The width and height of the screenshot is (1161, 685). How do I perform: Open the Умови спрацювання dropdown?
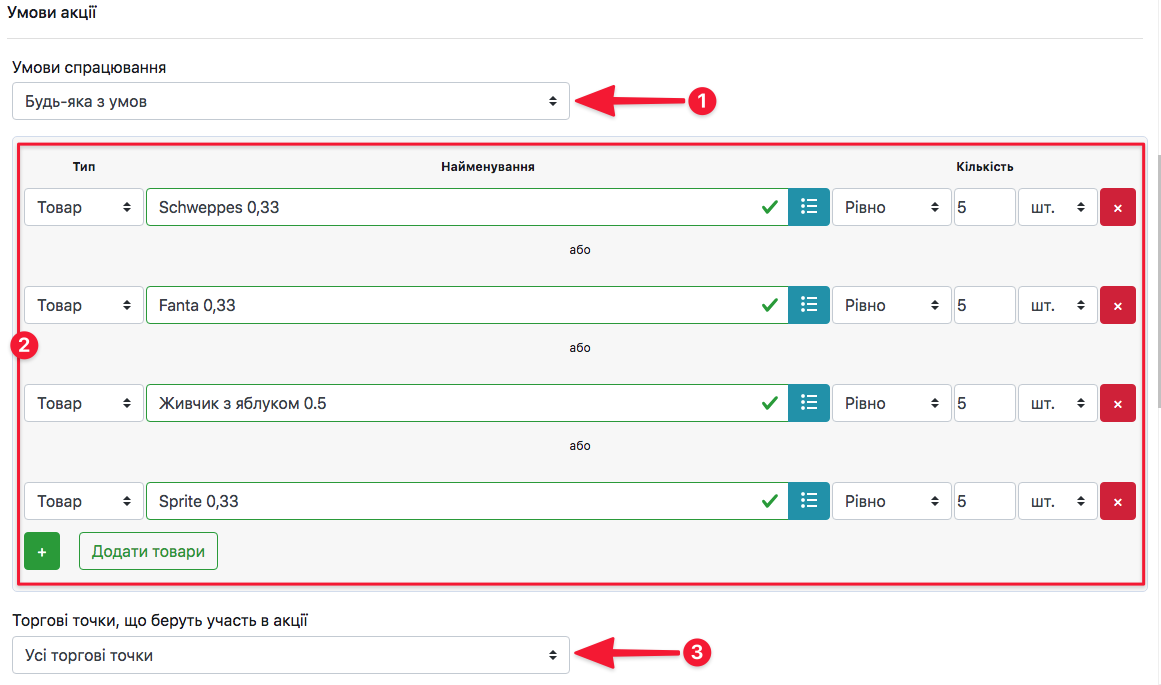(290, 101)
